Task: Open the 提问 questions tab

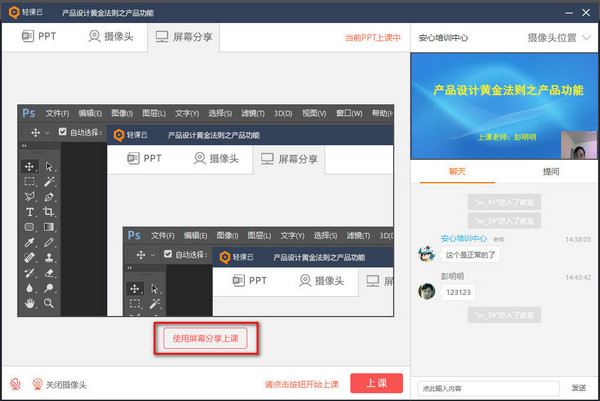Action: (551, 171)
